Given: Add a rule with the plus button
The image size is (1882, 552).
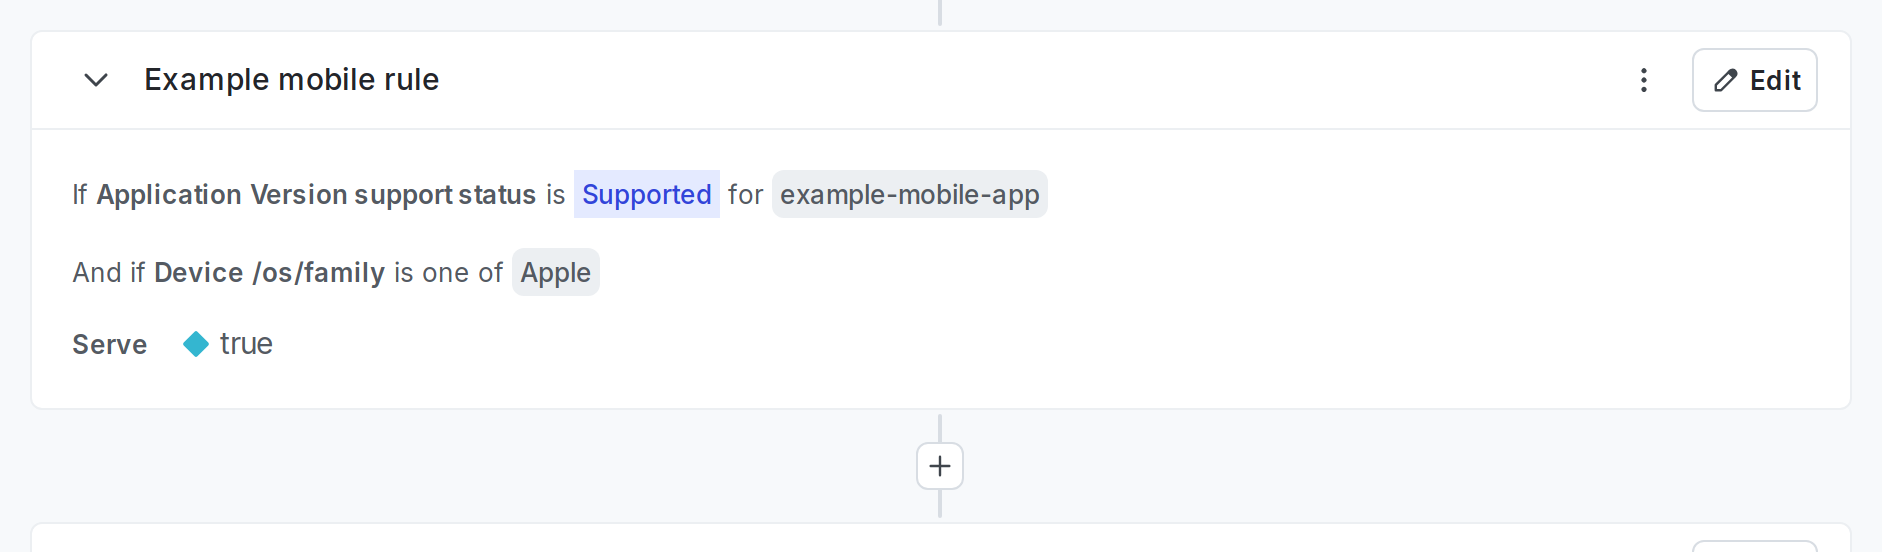Looking at the screenshot, I should click(x=940, y=466).
